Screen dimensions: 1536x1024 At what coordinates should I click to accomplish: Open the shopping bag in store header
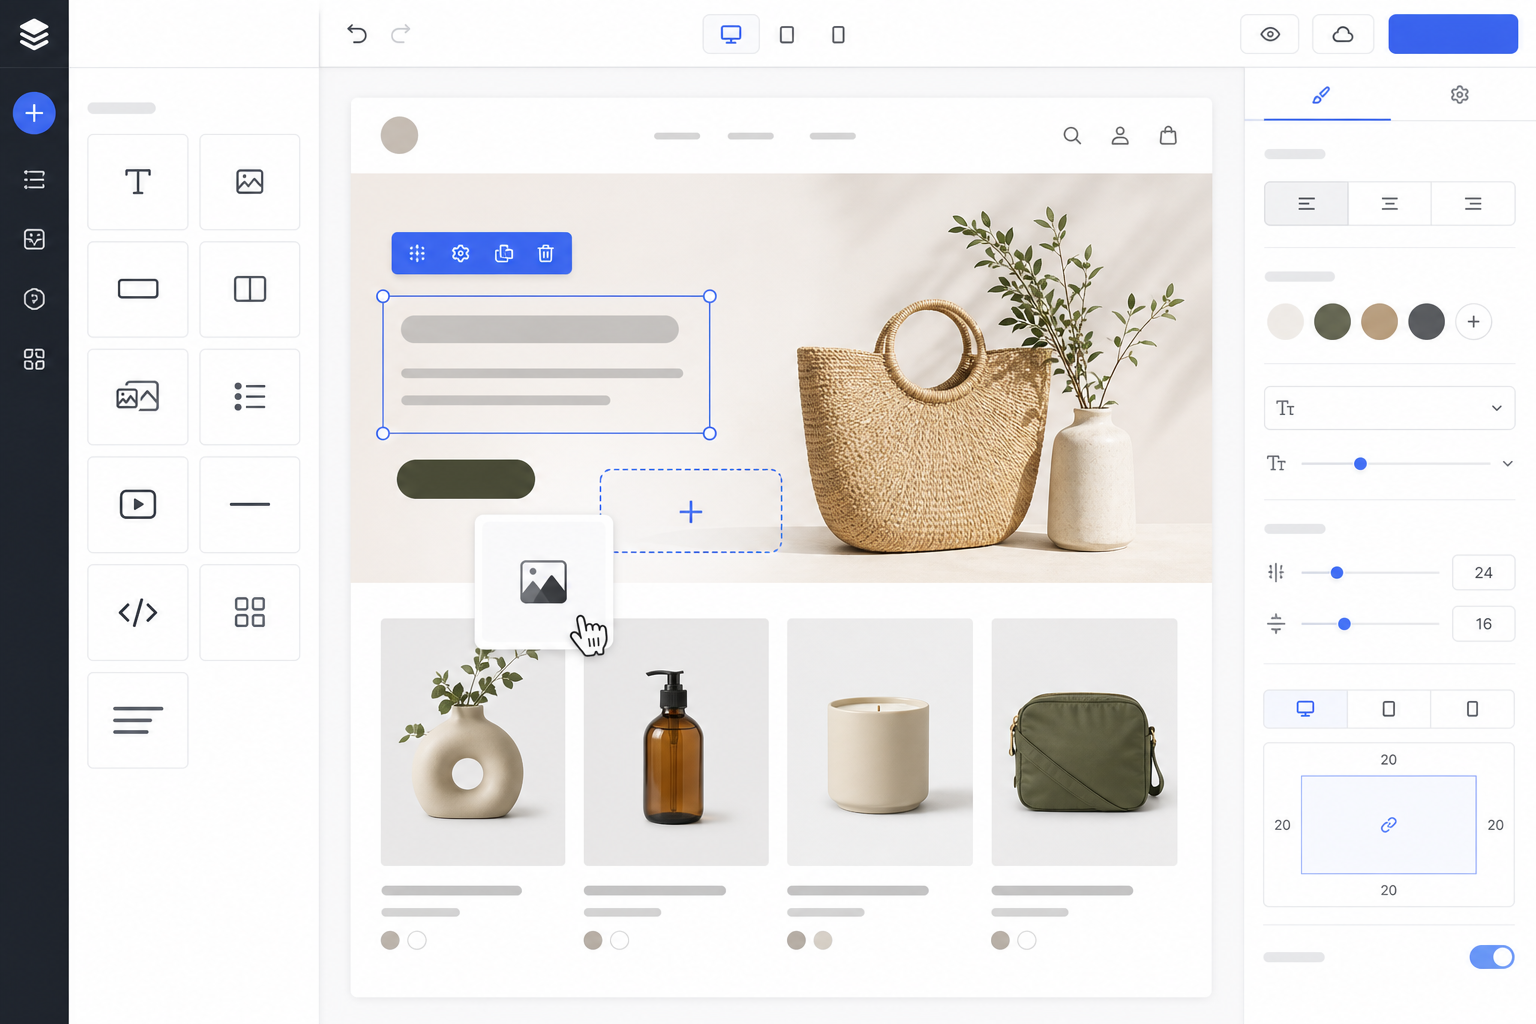click(1168, 135)
